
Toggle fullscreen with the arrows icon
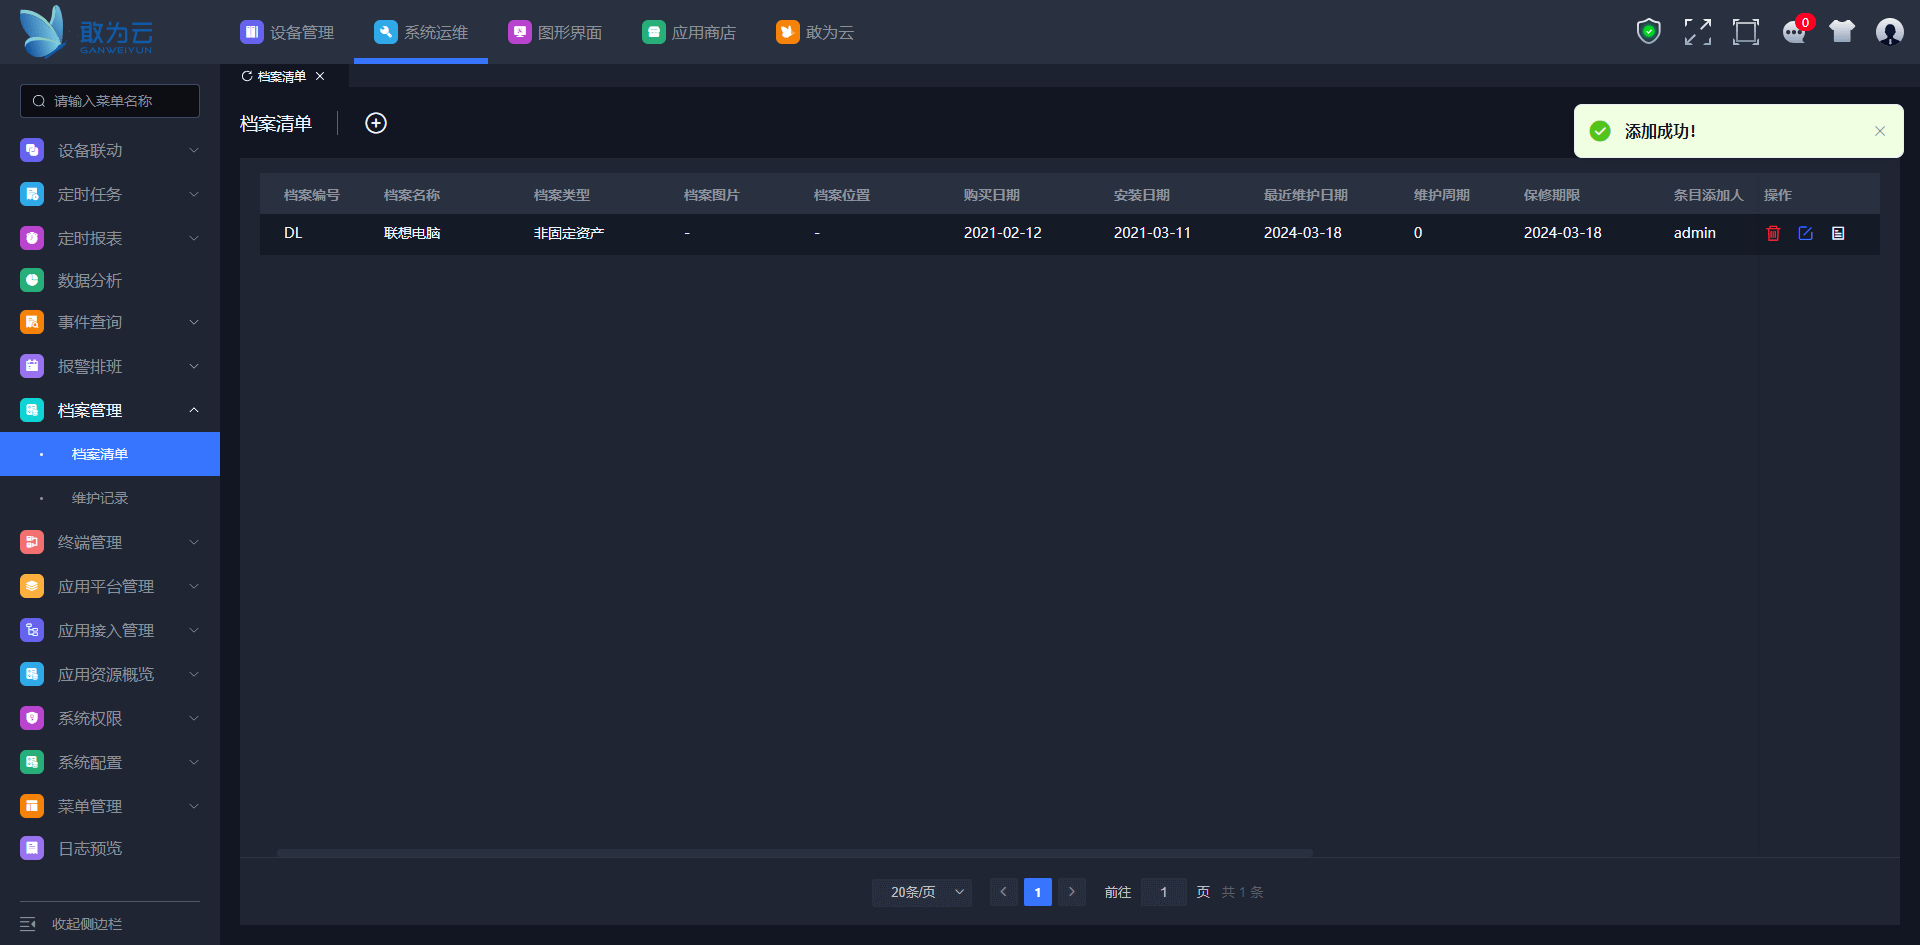tap(1697, 32)
